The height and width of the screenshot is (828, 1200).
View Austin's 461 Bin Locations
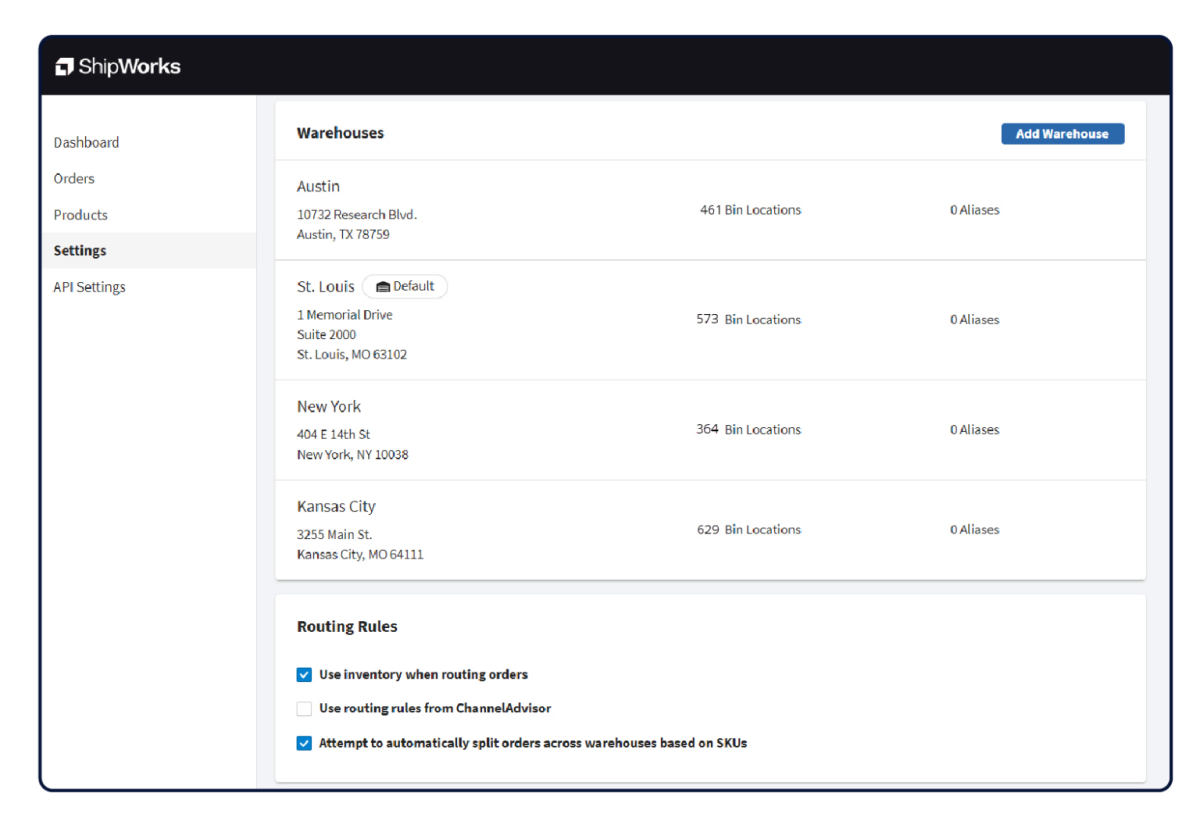(750, 210)
